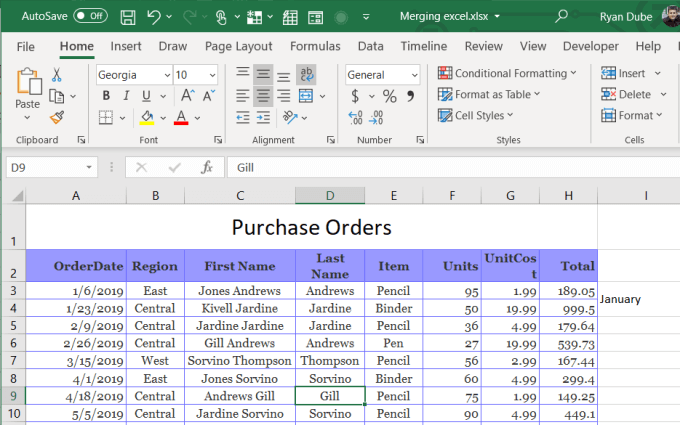Screen dimensions: 680x425
Task: Click the Save icon in title bar
Action: (x=128, y=17)
